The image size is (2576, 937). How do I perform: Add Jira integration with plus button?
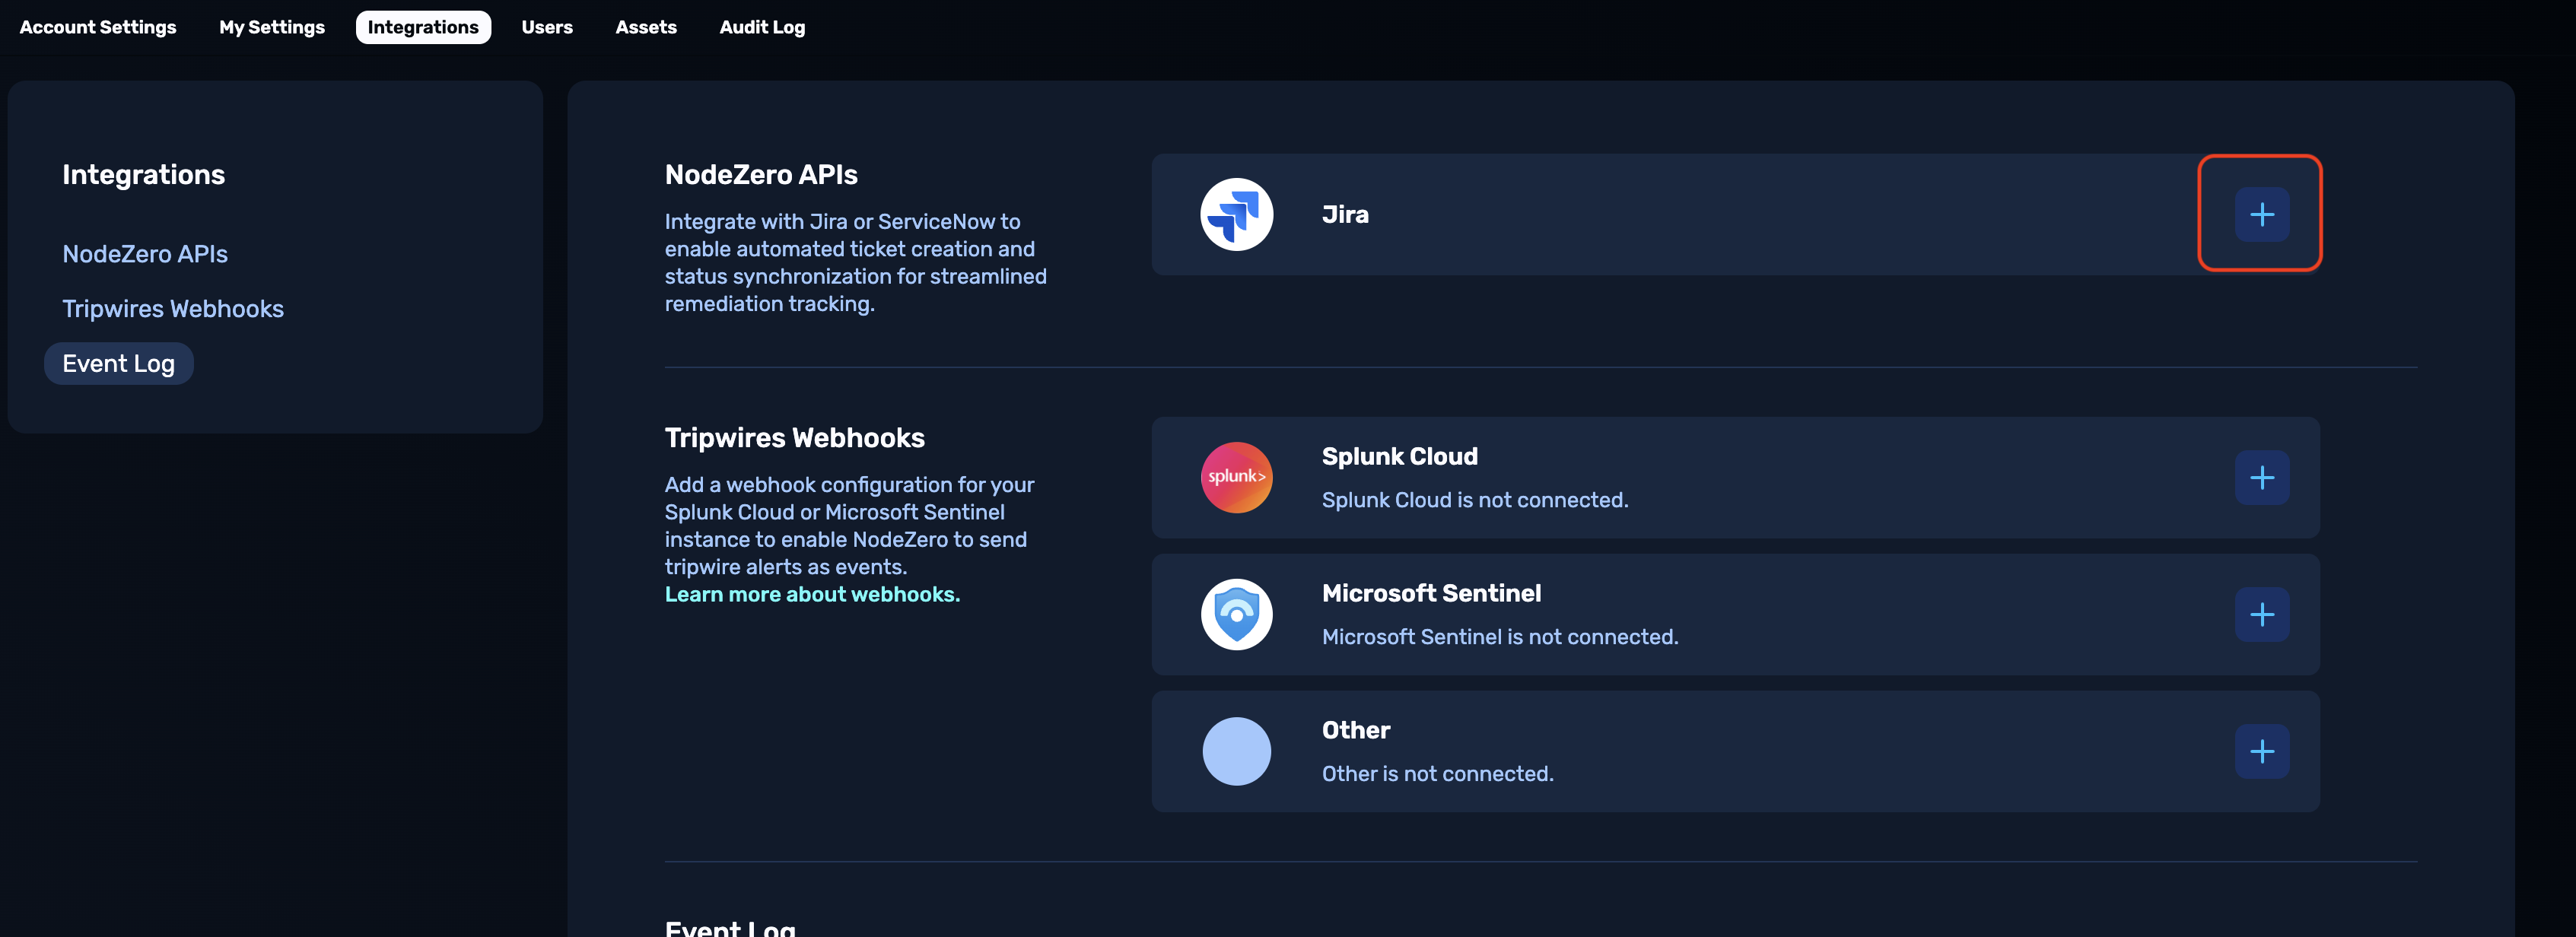[x=2261, y=214]
